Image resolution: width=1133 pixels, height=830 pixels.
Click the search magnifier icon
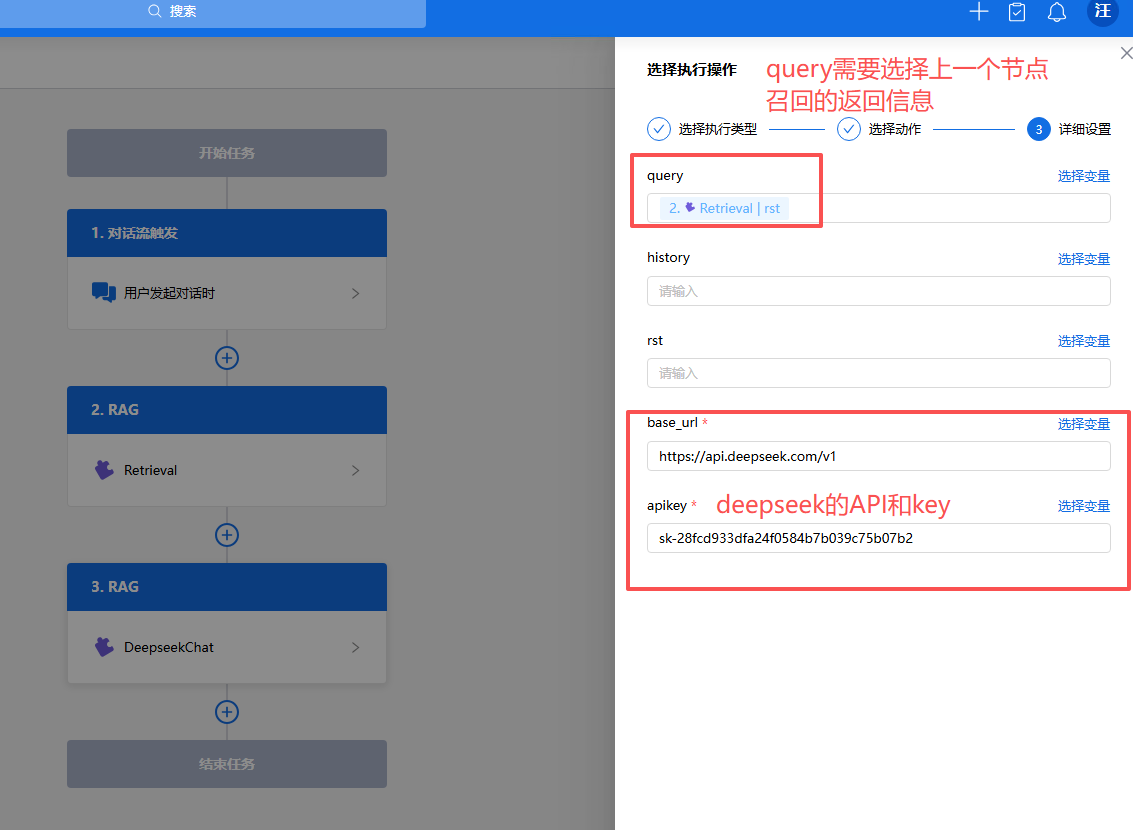click(154, 11)
